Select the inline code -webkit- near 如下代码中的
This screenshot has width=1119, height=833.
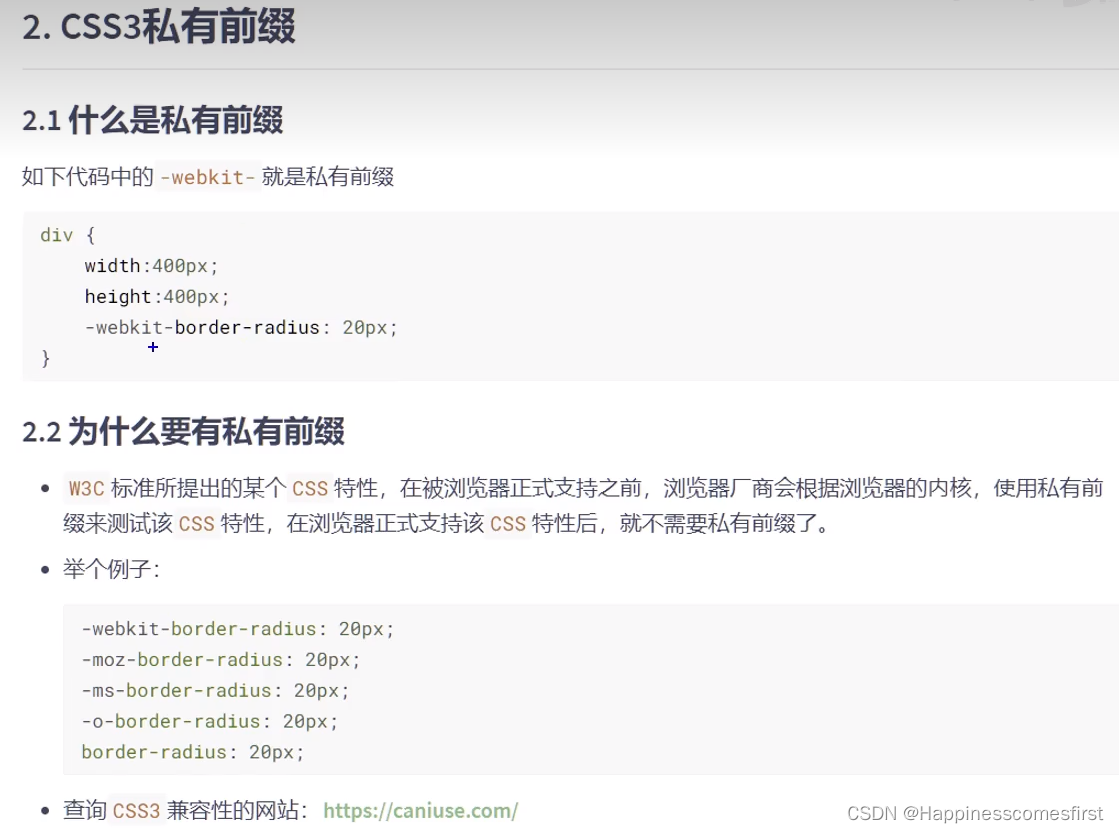[207, 177]
